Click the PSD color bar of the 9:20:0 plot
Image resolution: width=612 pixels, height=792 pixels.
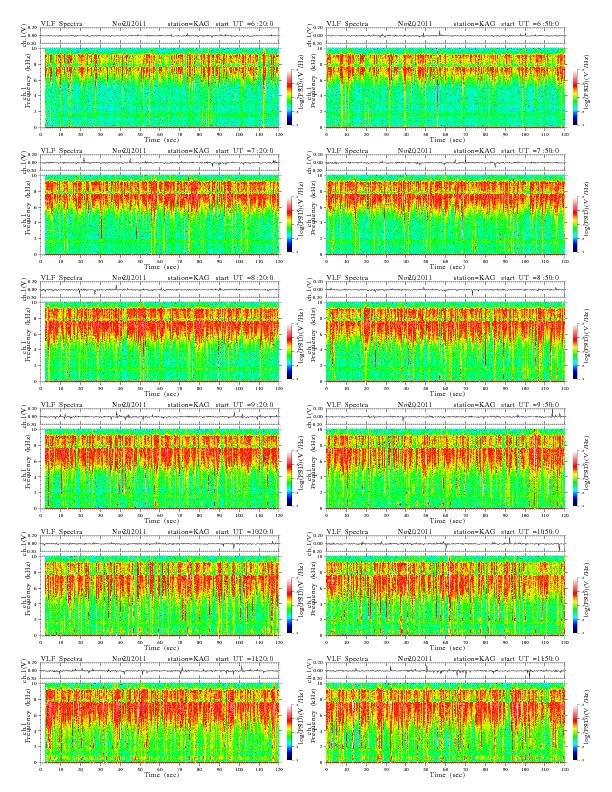pyautogui.click(x=289, y=478)
